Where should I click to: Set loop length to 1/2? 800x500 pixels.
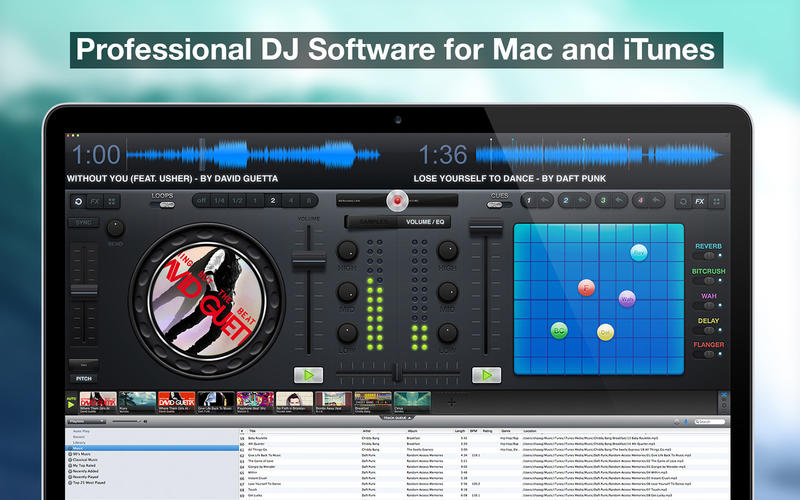[237, 201]
